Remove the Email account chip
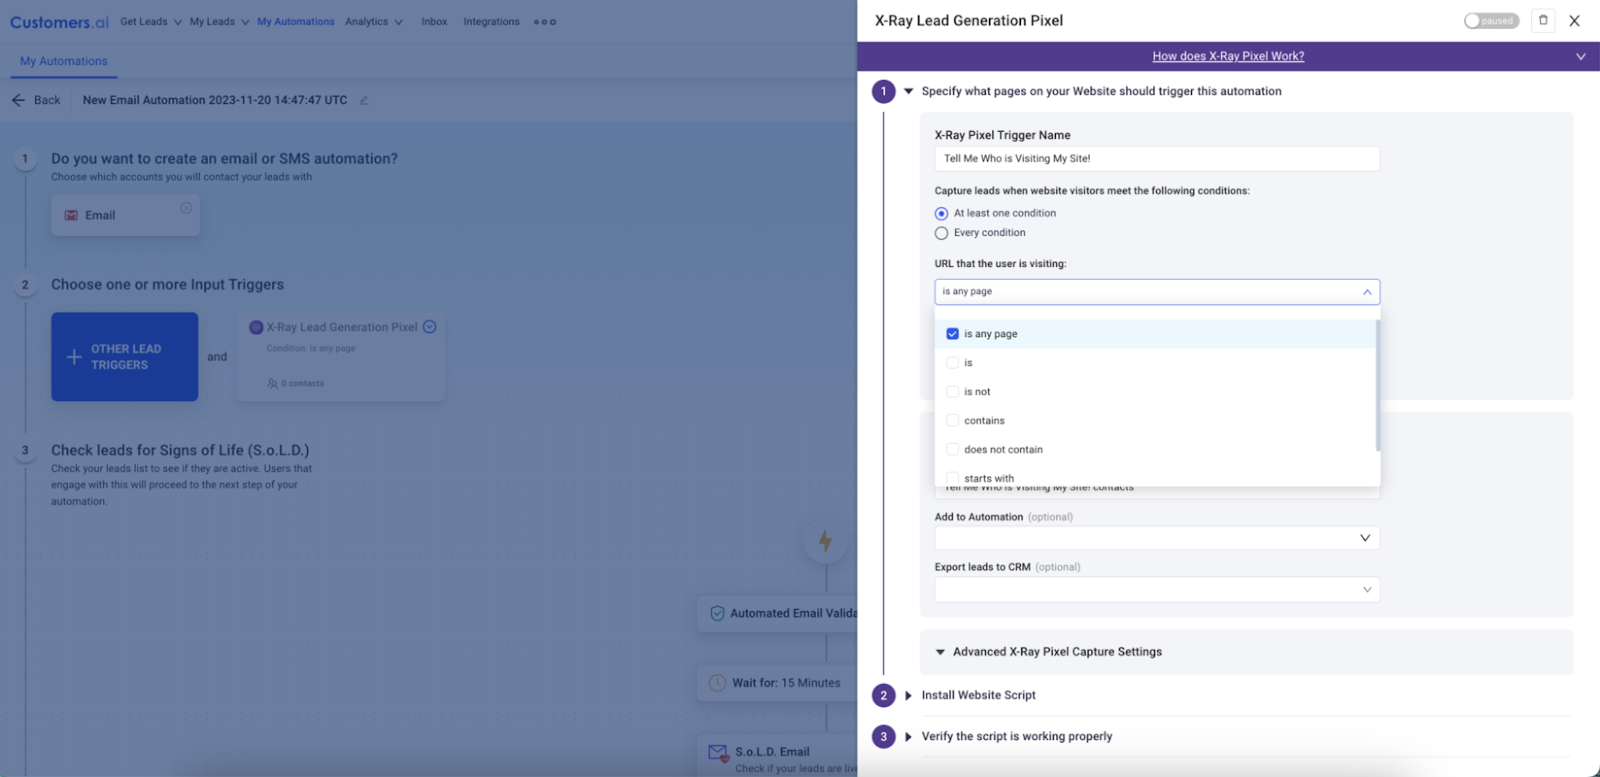 [x=186, y=208]
